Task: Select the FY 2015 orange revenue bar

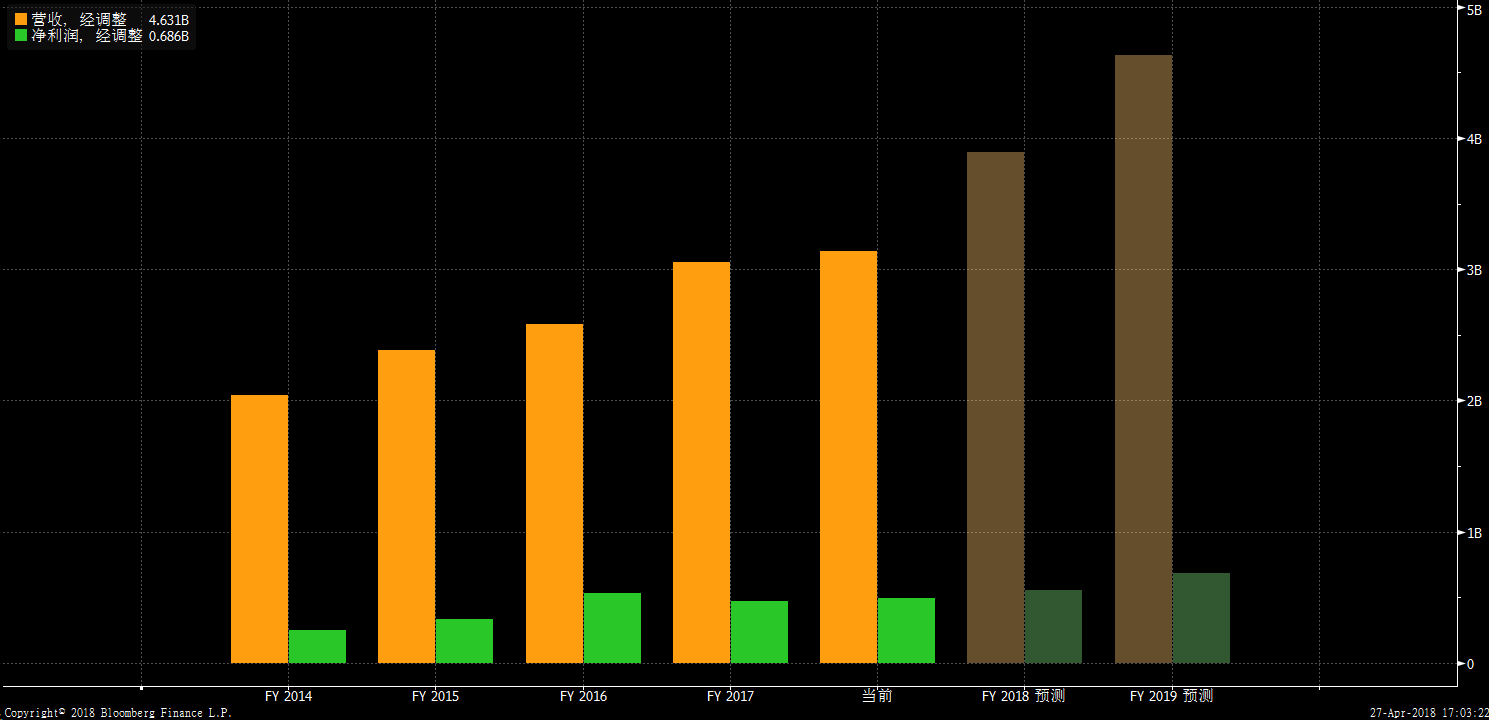Action: [406, 506]
